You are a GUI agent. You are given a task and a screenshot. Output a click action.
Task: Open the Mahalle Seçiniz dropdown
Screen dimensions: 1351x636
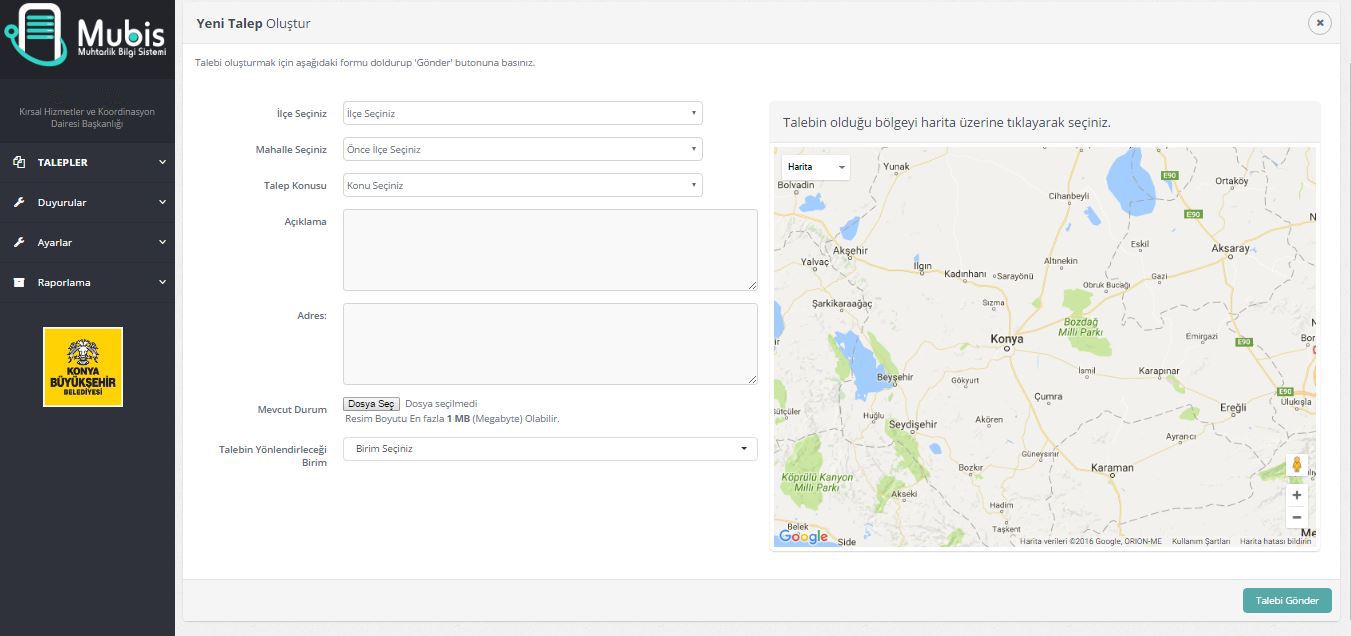(x=522, y=149)
